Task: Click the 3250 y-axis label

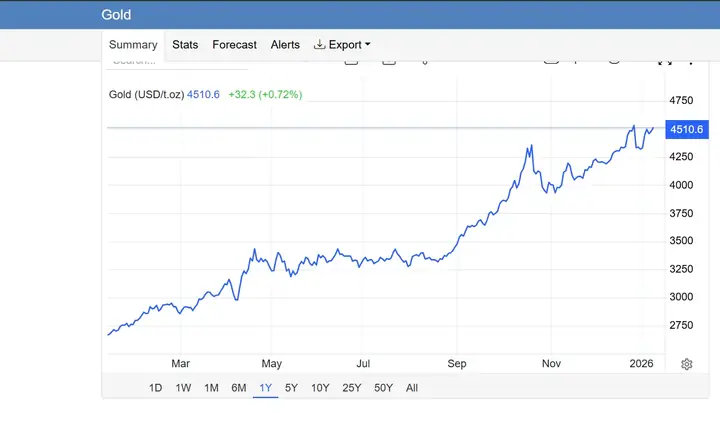Action: pos(681,269)
